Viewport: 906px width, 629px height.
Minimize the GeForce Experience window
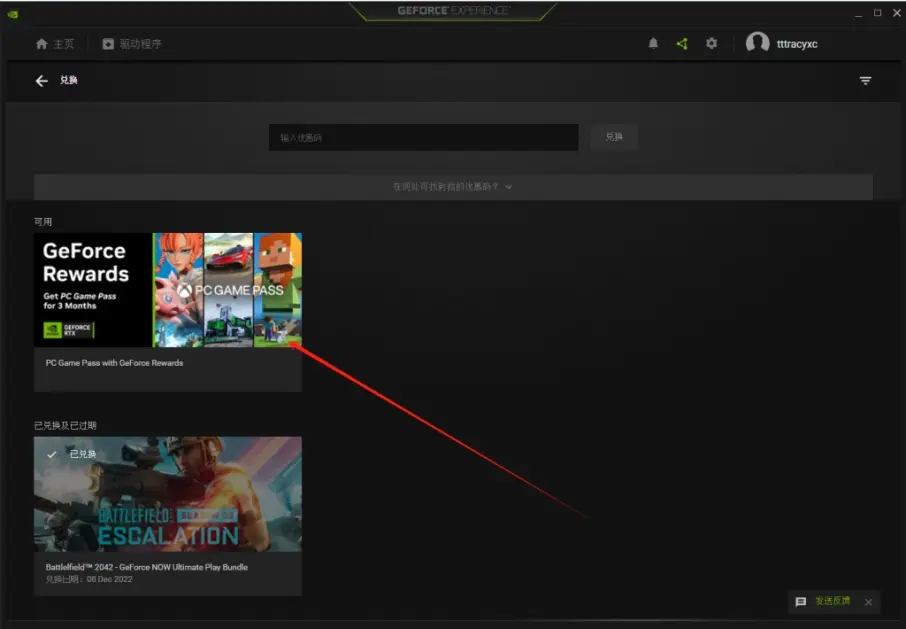click(858, 14)
